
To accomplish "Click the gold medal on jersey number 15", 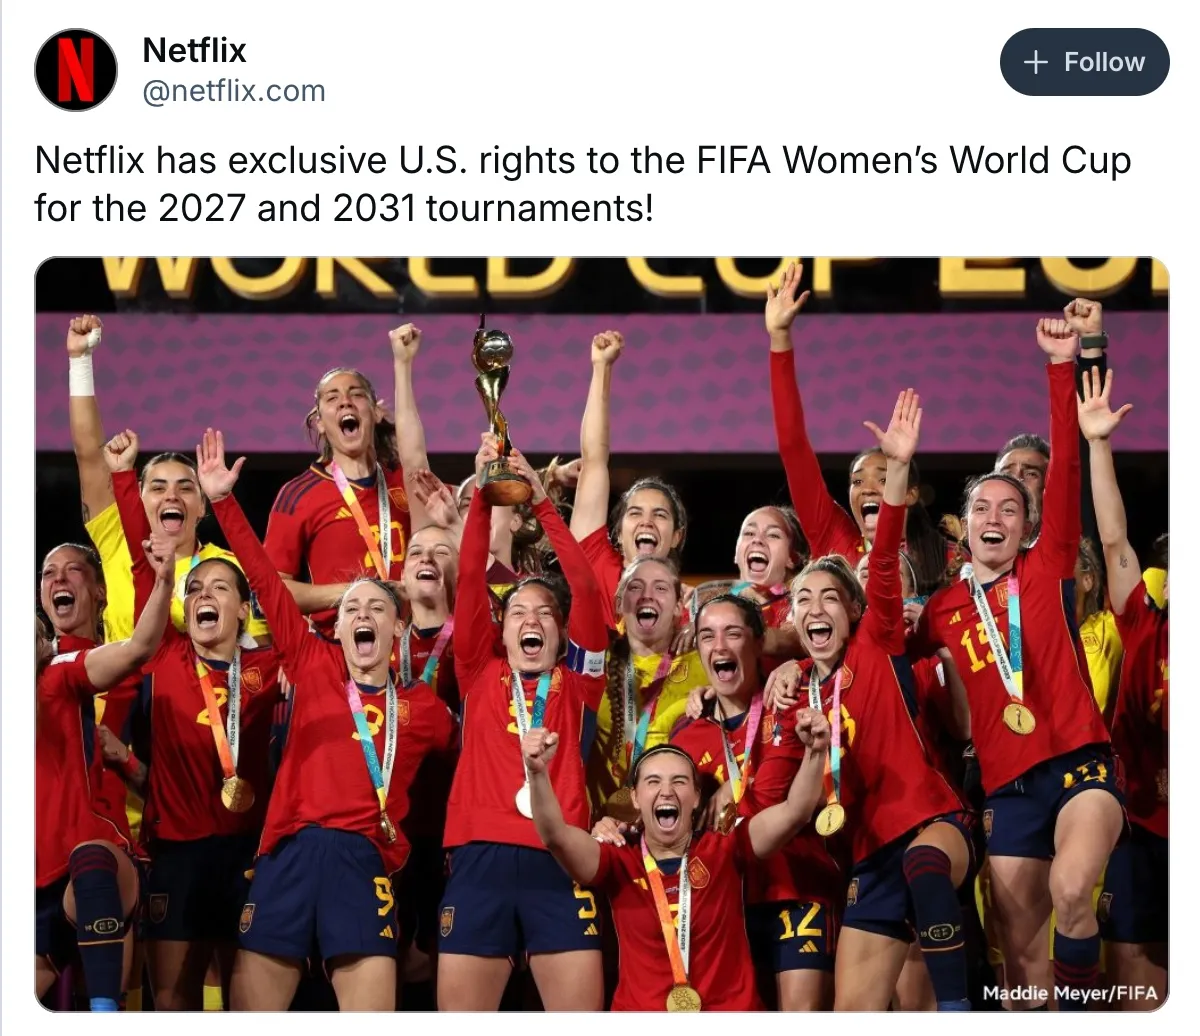I will click(x=1018, y=717).
